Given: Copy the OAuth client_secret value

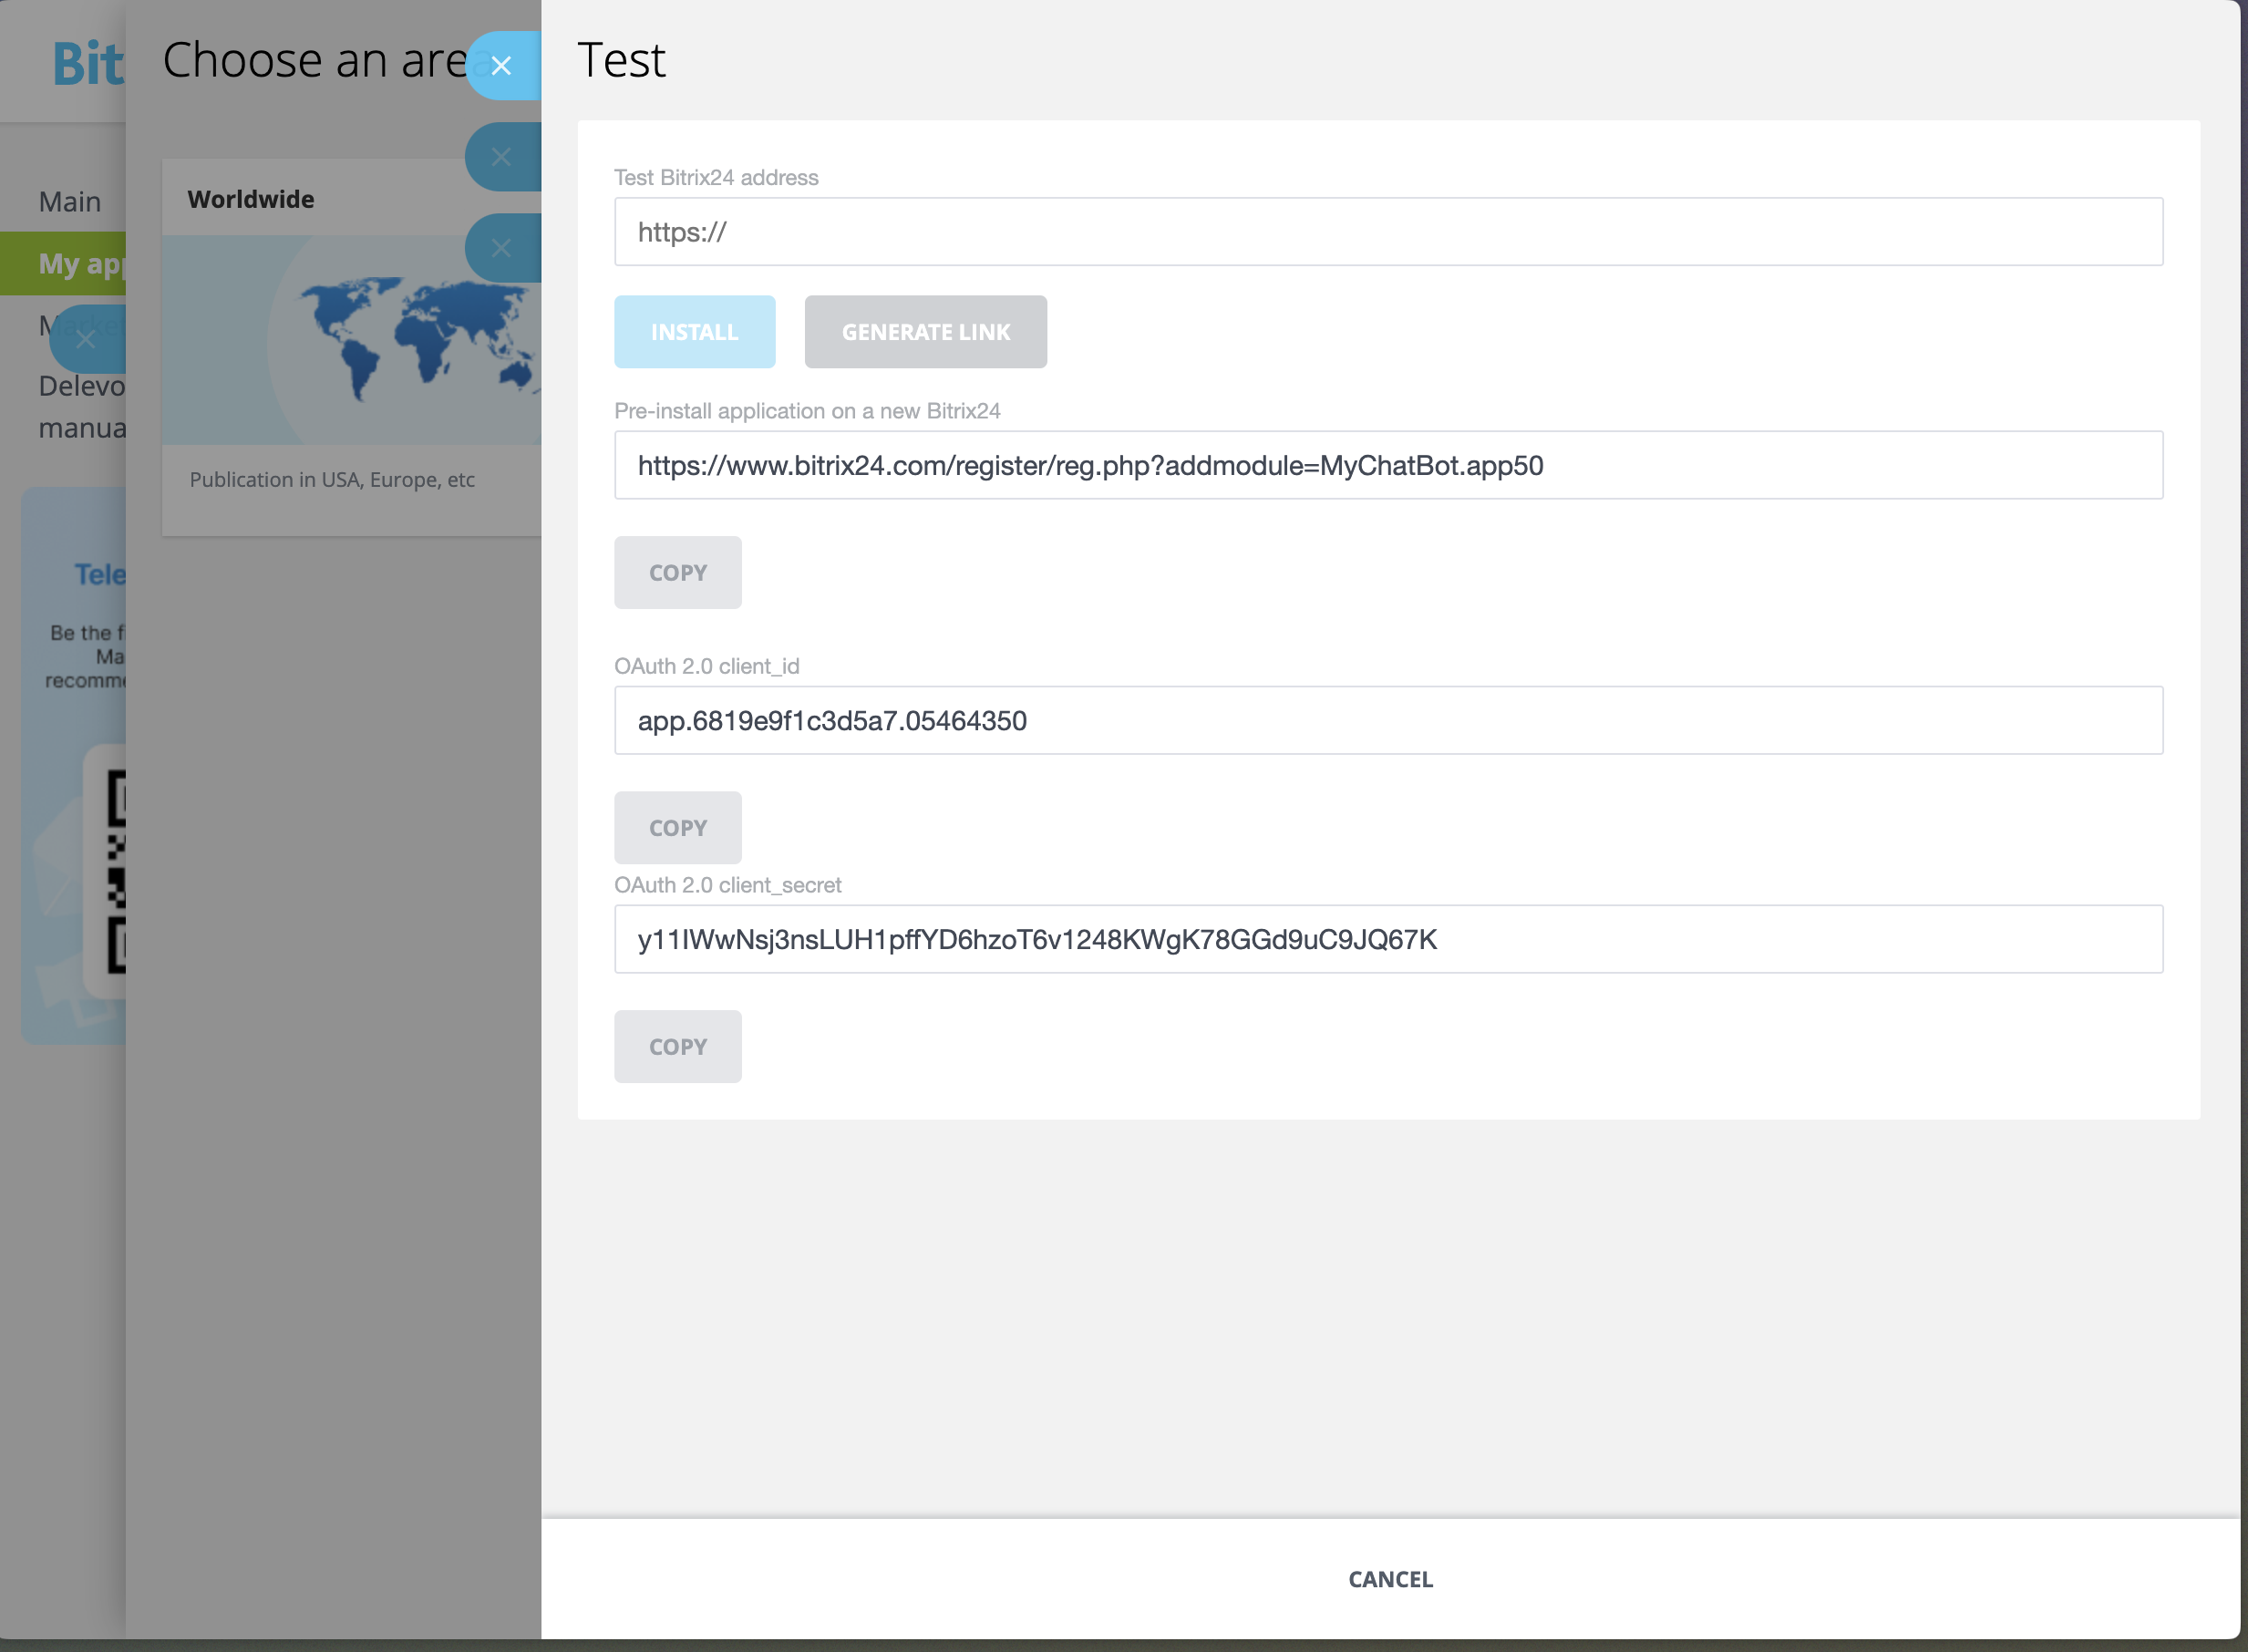Looking at the screenshot, I should coord(677,1047).
